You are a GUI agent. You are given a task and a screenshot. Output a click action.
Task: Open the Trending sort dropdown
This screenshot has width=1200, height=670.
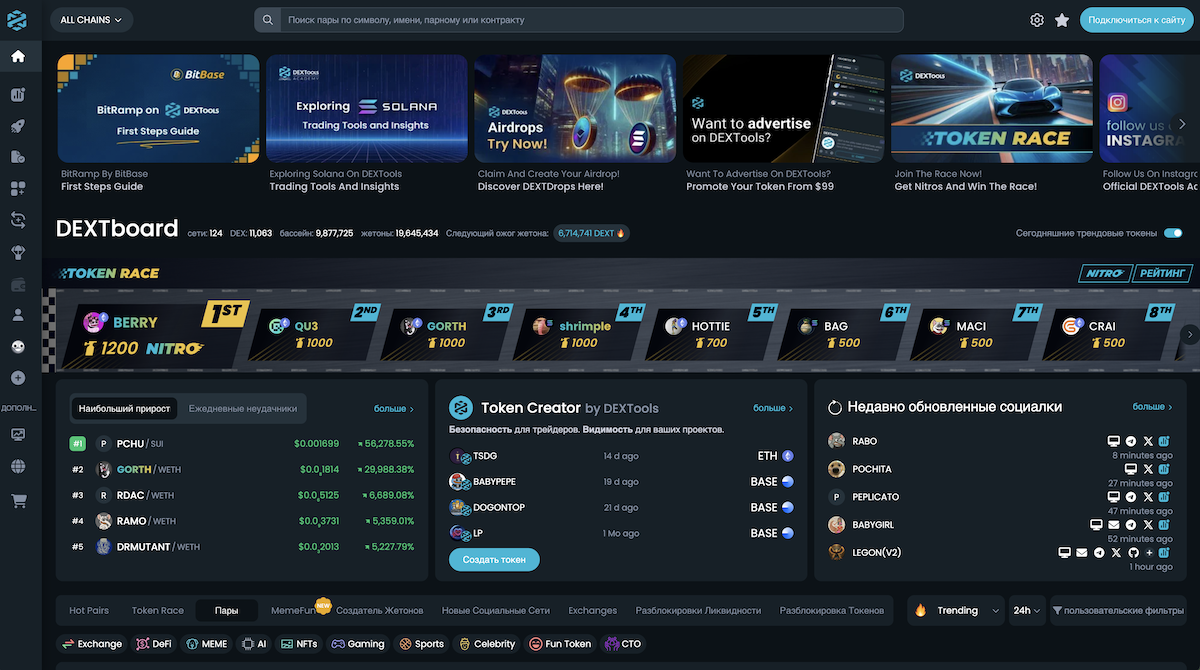pyautogui.click(x=955, y=610)
